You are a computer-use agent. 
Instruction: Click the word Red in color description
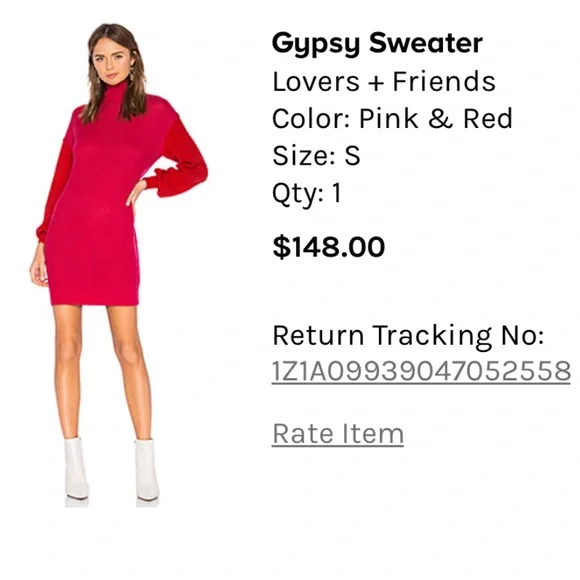(488, 118)
